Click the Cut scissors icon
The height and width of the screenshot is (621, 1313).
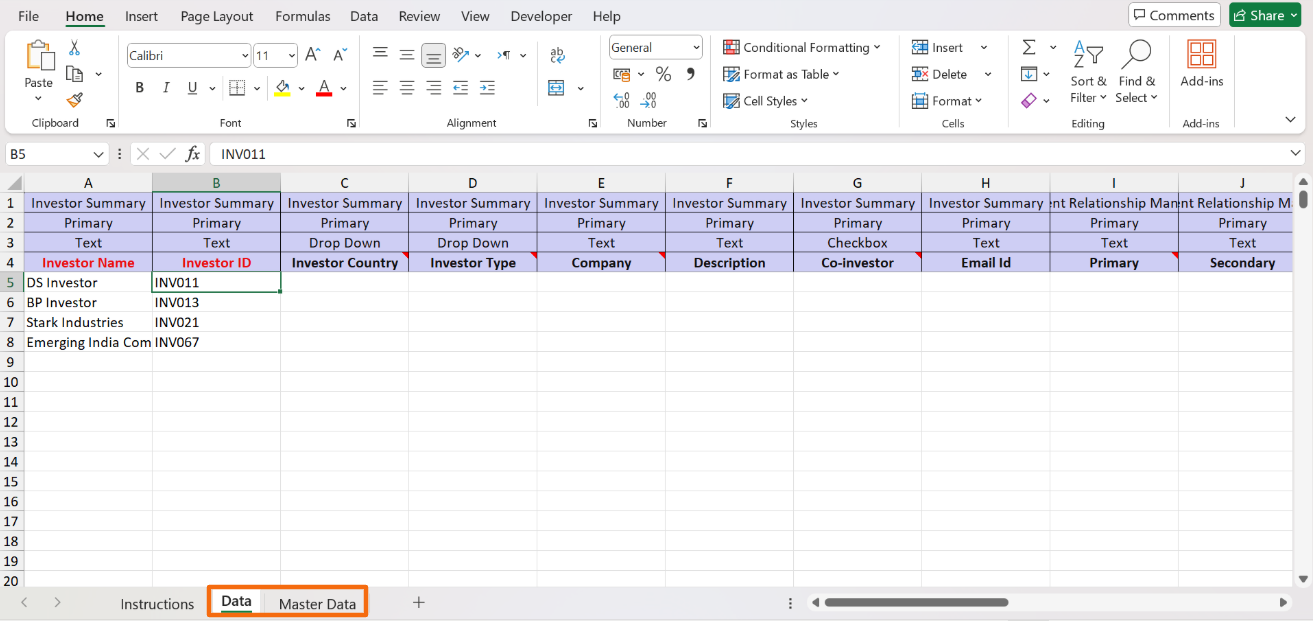[74, 48]
